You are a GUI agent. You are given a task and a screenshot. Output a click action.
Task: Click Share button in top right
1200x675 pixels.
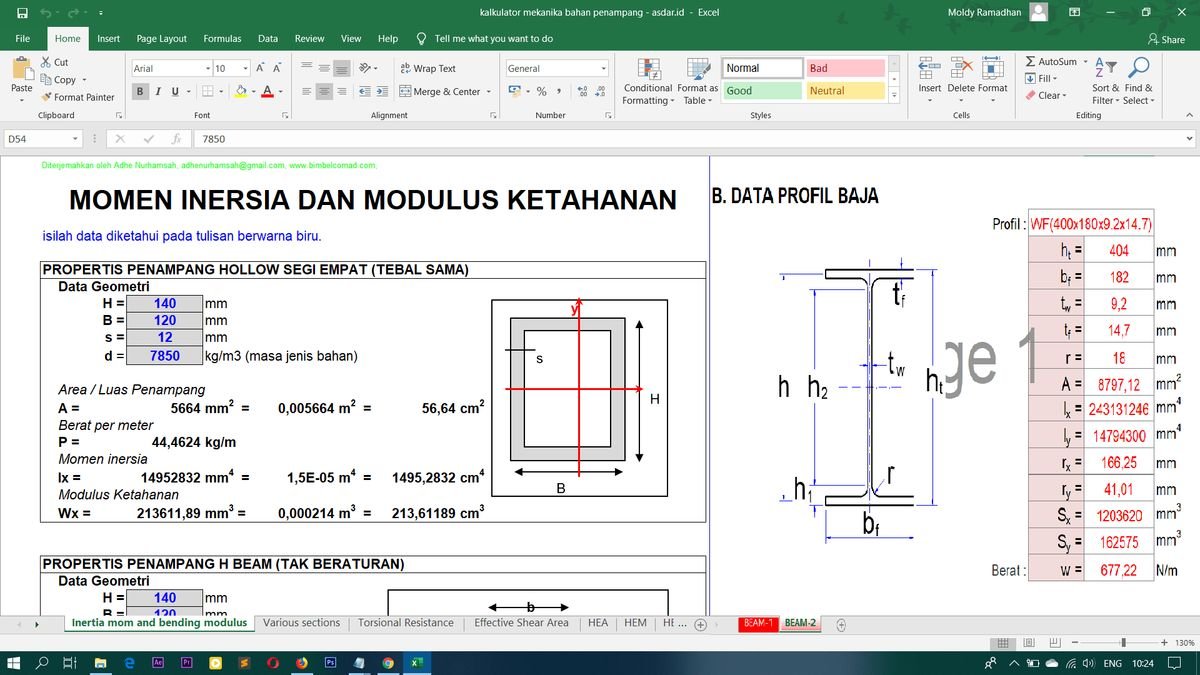(1166, 39)
